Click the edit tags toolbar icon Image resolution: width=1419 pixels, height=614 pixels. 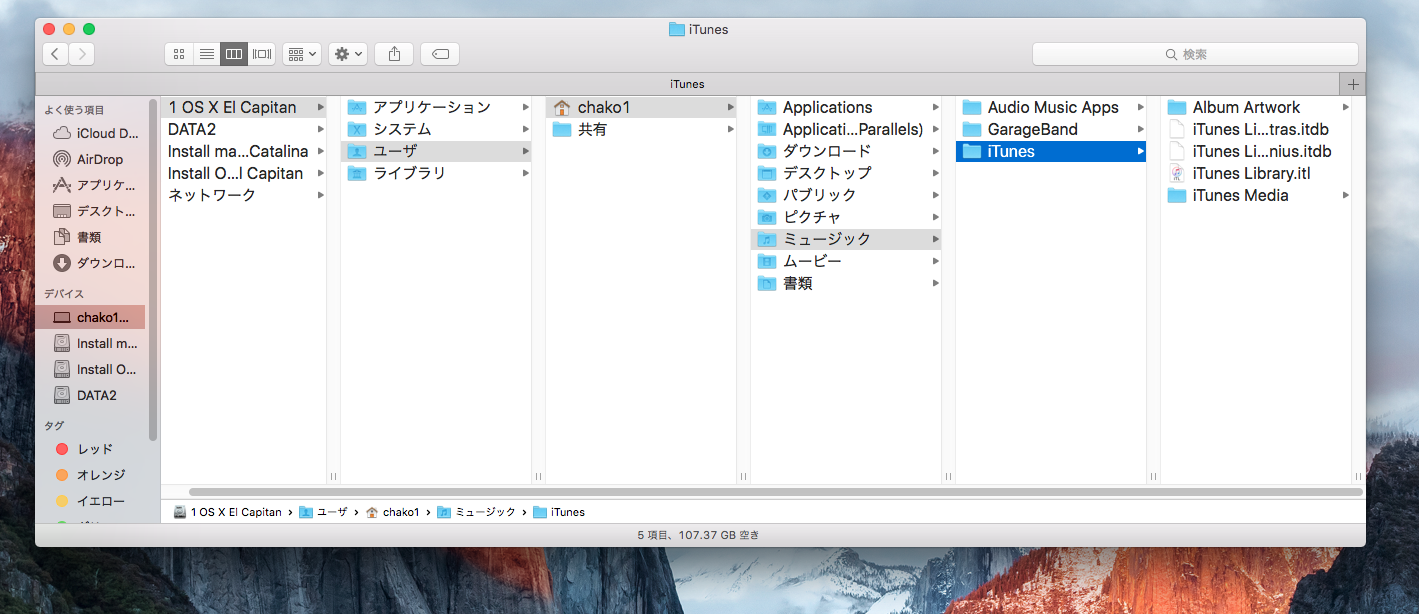click(440, 54)
